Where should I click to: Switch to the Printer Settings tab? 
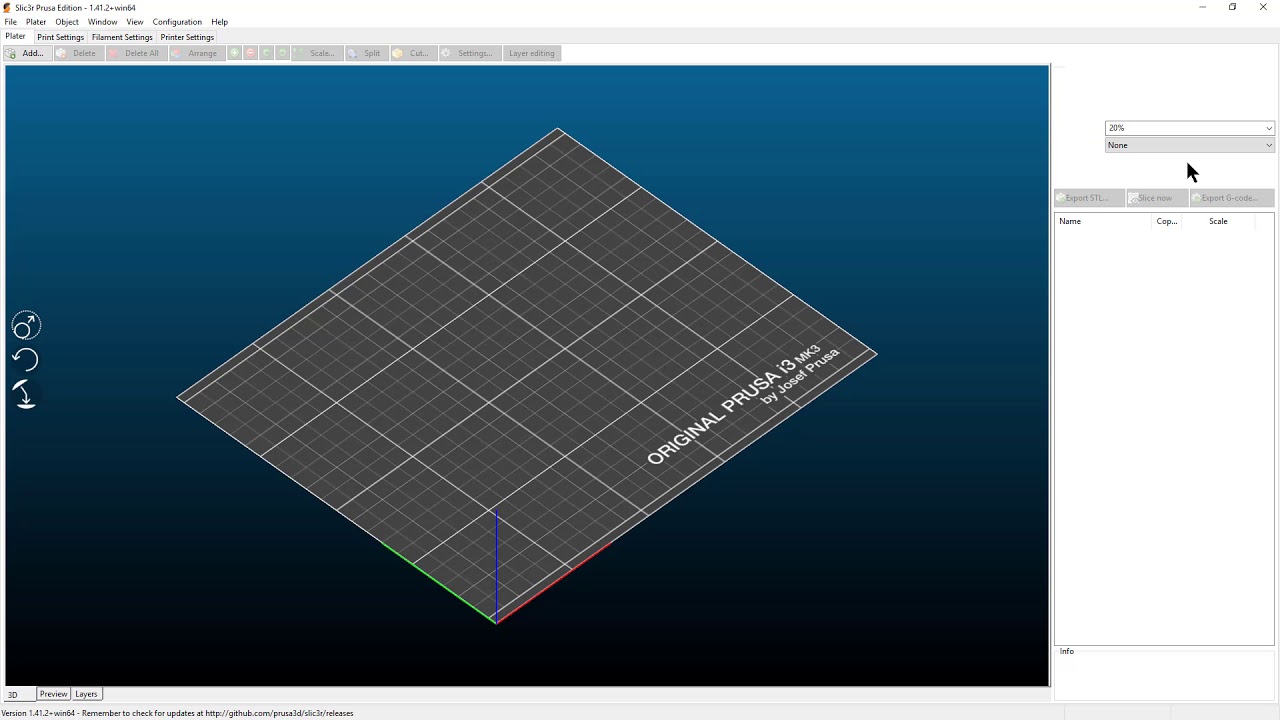point(187,37)
